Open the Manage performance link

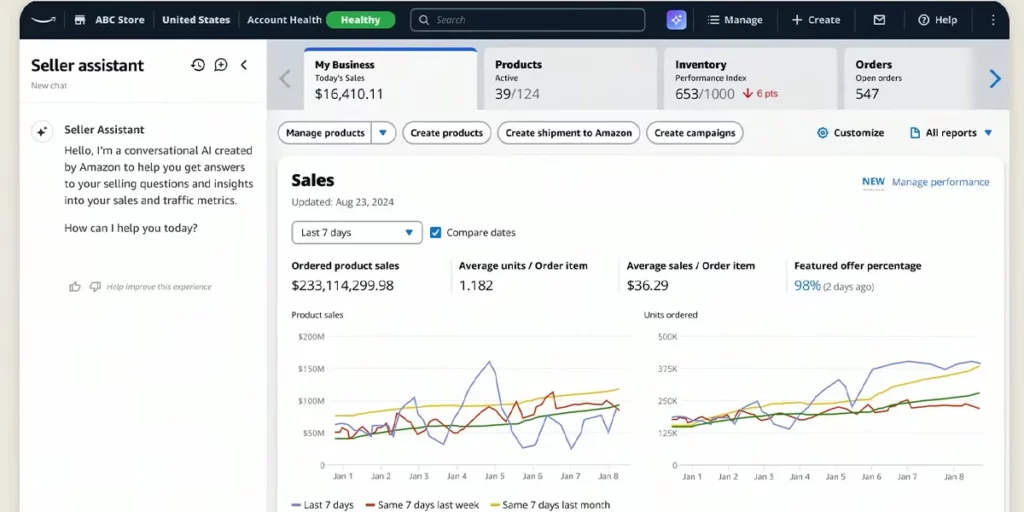tap(940, 182)
